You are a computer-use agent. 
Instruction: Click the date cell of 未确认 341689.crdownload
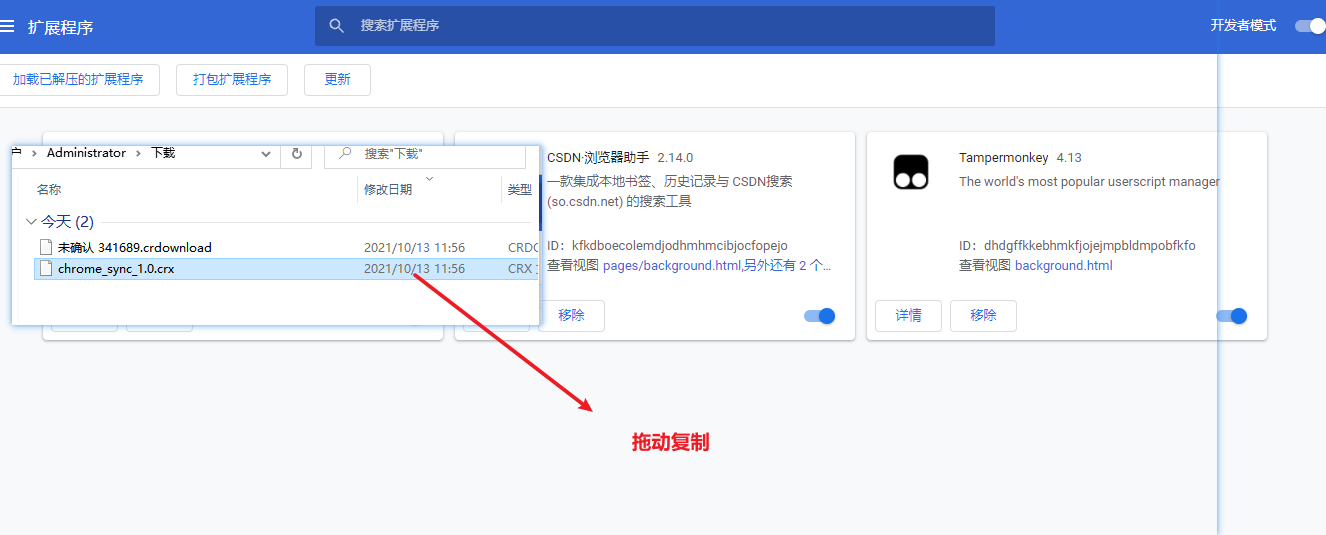click(x=414, y=247)
